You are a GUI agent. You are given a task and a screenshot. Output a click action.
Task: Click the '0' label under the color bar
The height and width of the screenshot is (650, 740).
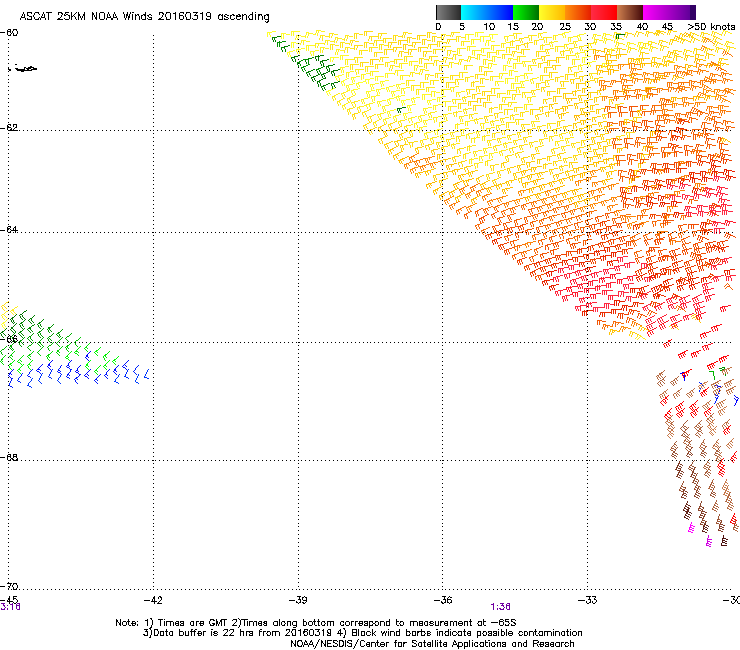tap(438, 27)
